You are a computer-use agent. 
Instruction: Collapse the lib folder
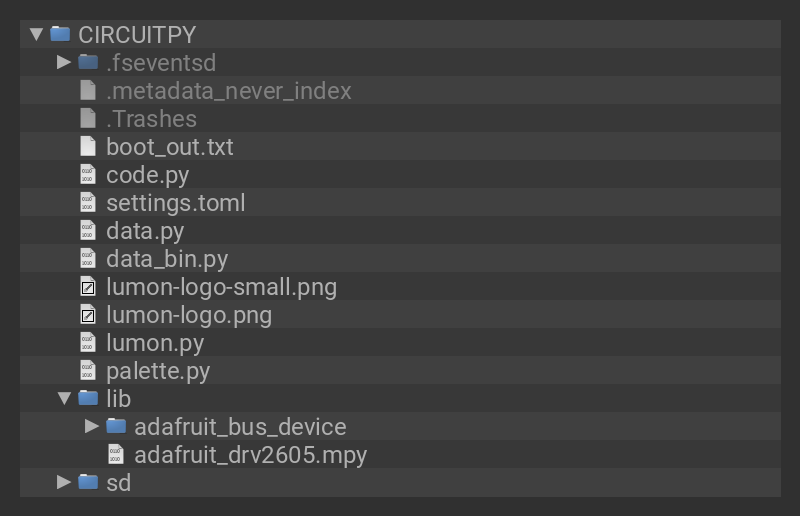(x=64, y=399)
